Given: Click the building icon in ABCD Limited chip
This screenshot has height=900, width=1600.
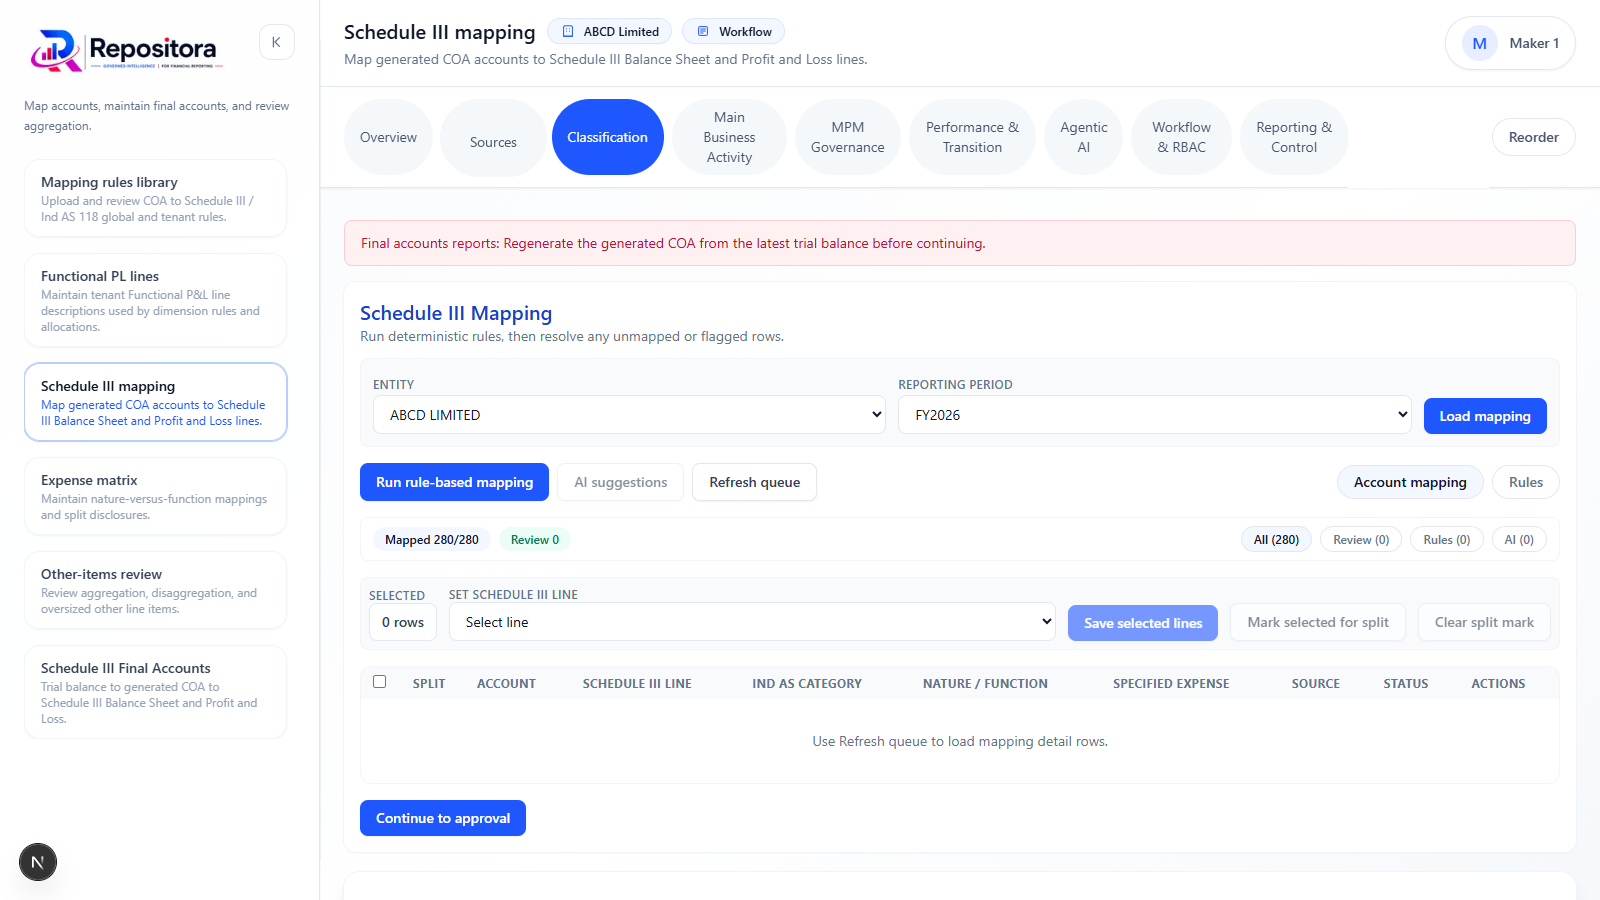Looking at the screenshot, I should [568, 32].
